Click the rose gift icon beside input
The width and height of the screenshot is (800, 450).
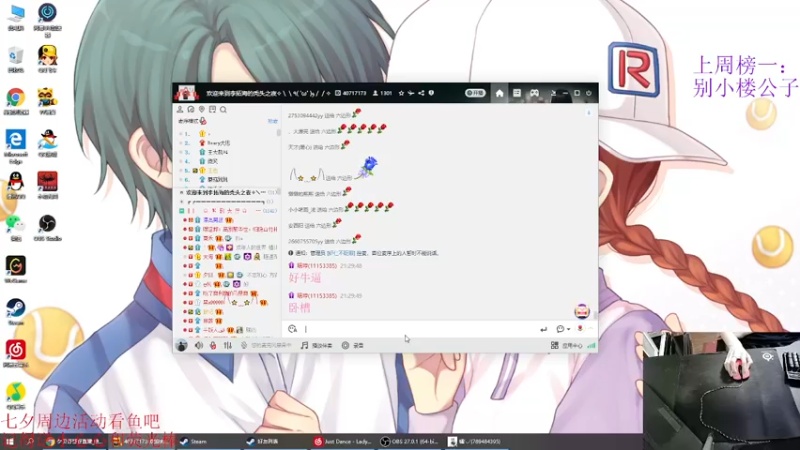coord(580,329)
